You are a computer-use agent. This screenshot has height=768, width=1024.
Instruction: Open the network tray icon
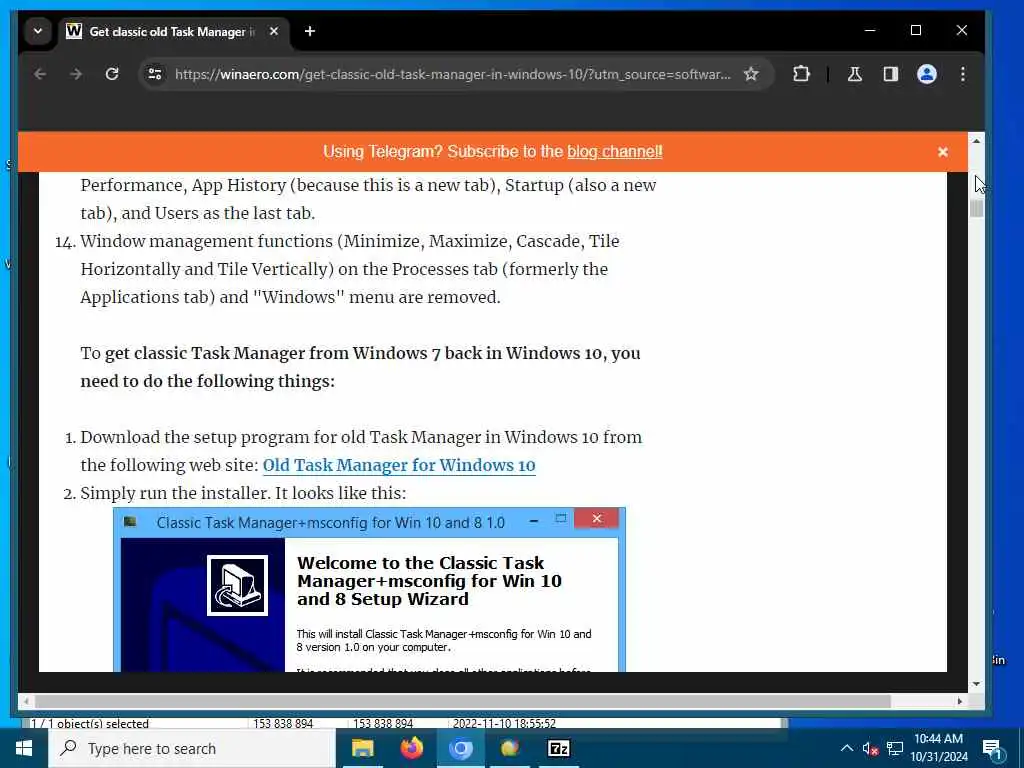895,748
